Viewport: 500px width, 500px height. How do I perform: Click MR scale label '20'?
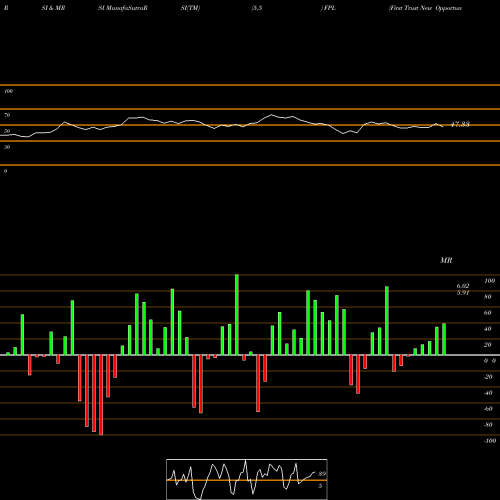(x=488, y=345)
